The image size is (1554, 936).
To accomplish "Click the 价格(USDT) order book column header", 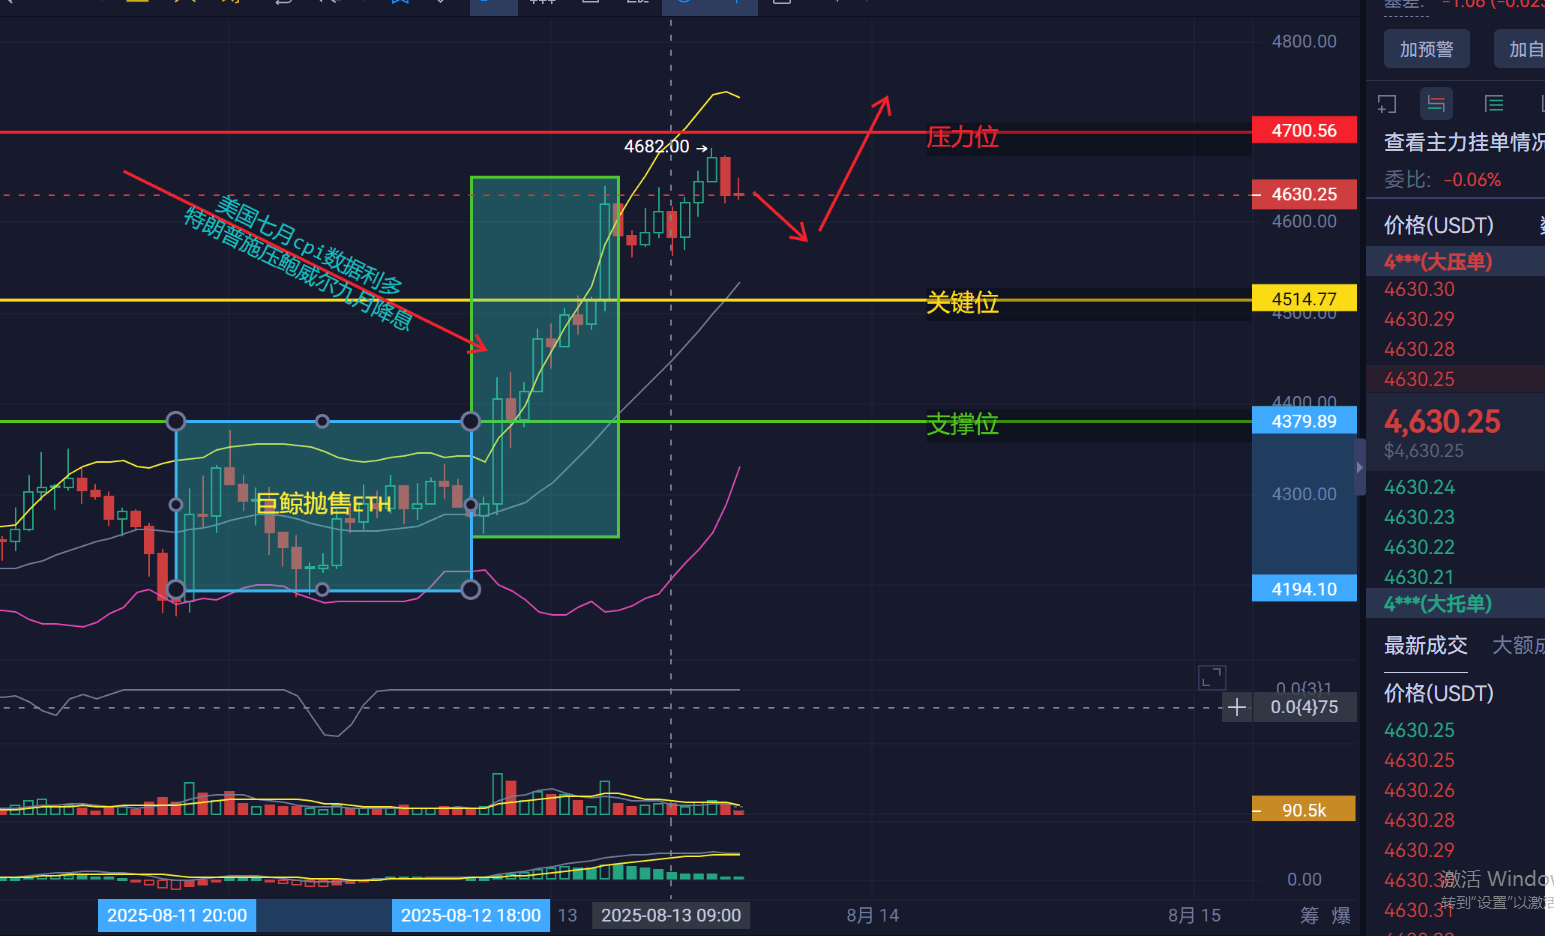I will coord(1438,225).
